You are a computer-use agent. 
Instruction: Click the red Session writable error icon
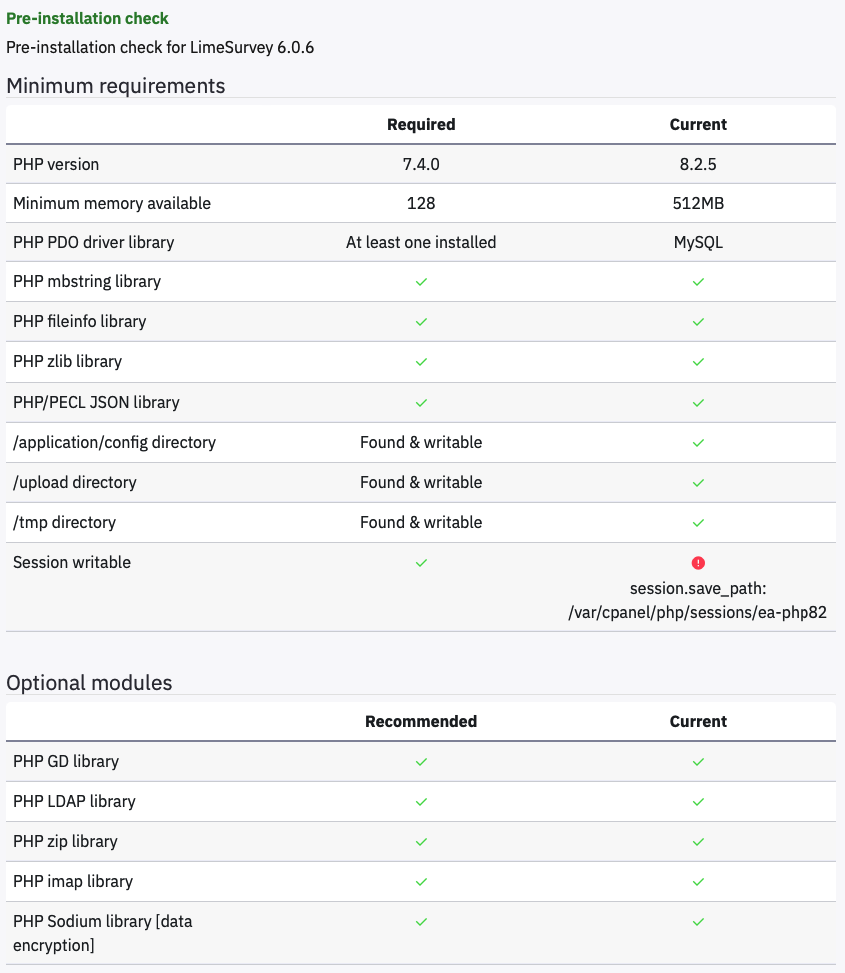[x=698, y=563]
